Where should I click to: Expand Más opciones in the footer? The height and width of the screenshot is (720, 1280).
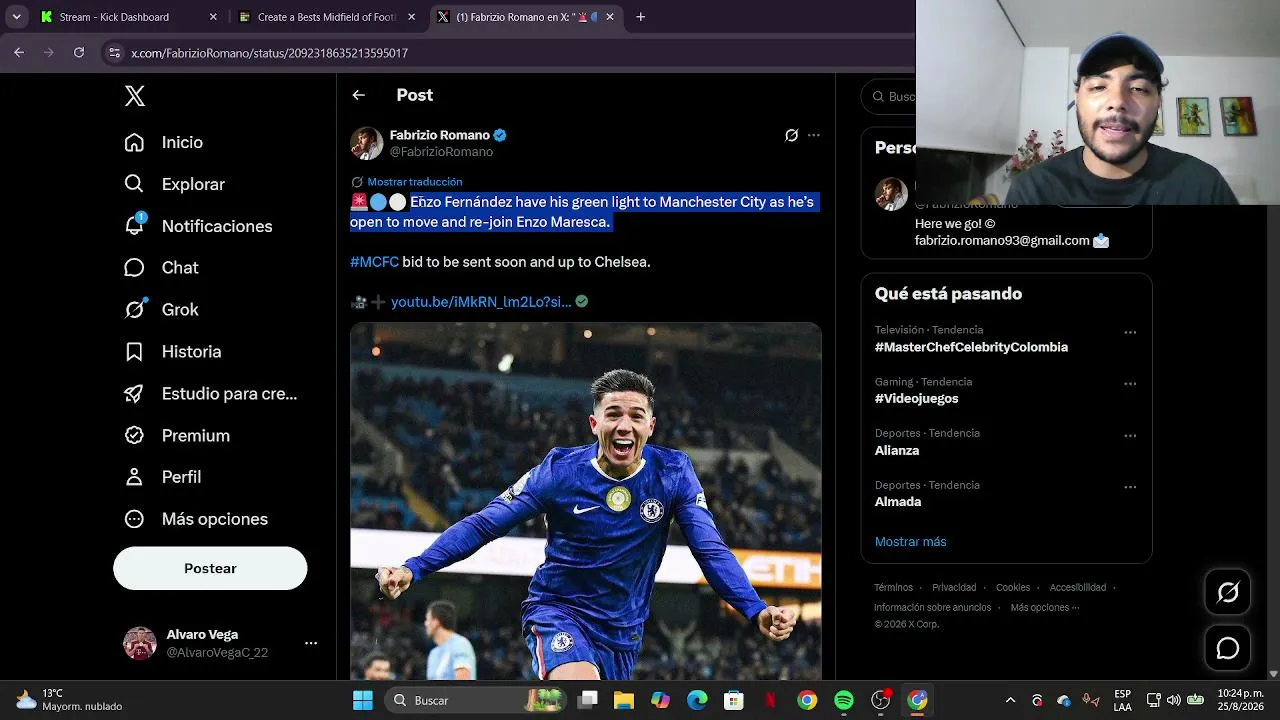(x=1045, y=608)
